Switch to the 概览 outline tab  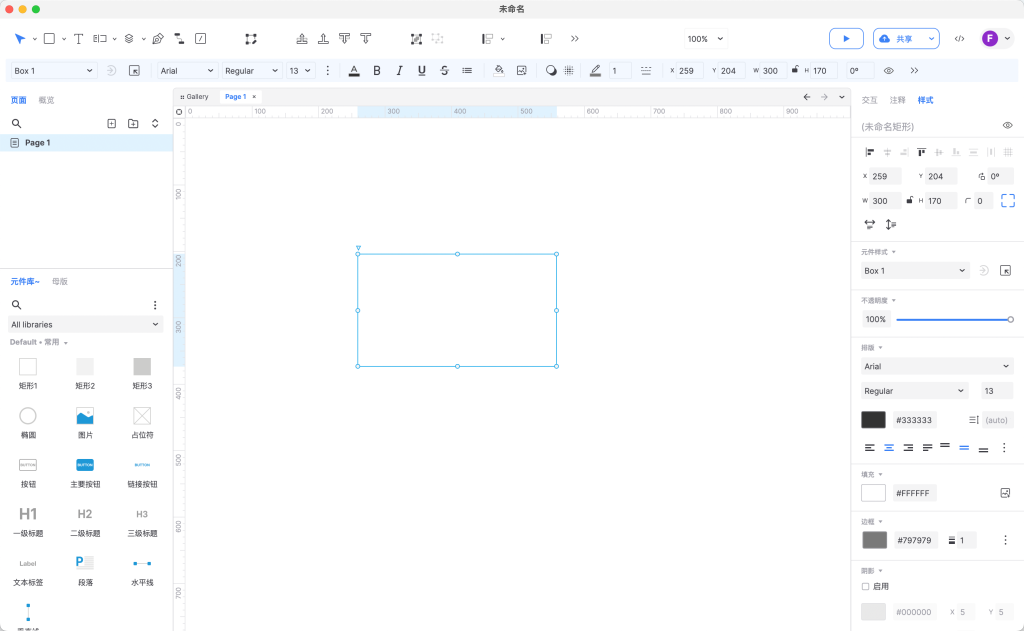[46, 100]
